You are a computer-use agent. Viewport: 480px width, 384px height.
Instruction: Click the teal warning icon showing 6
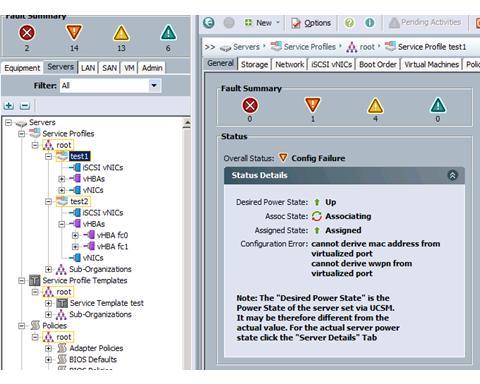(168, 33)
